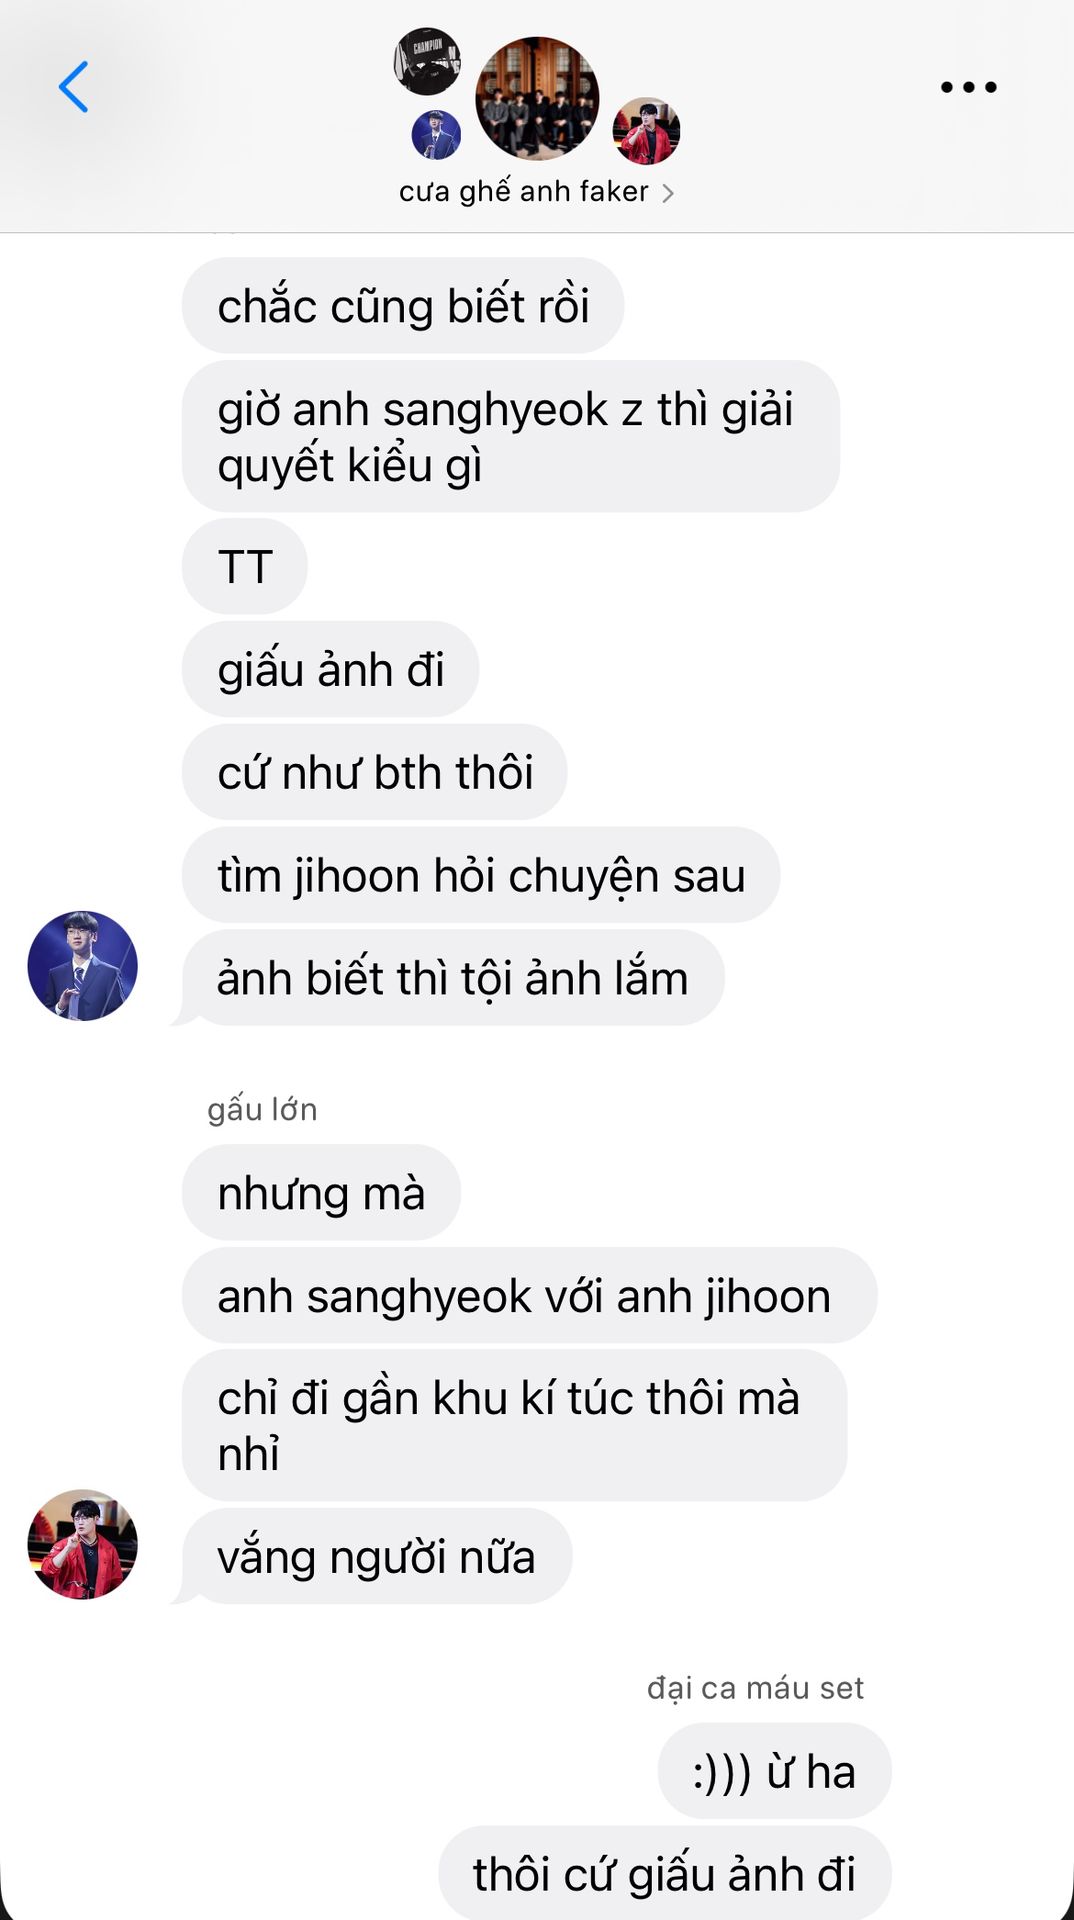Tap sender name label 'gấu lớn'
The width and height of the screenshot is (1074, 1920).
click(262, 1109)
